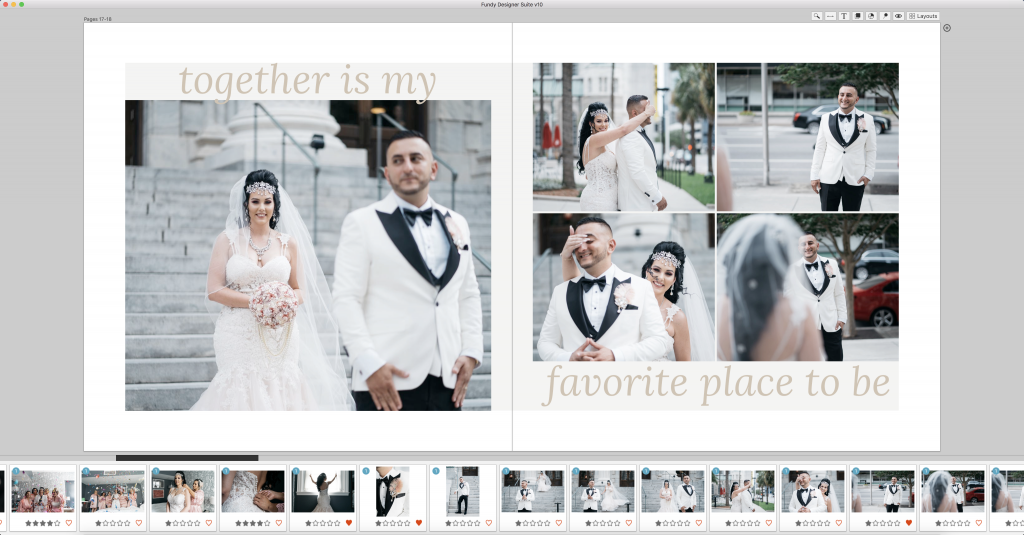
Task: Click thumbnail of groom covering his eyes
Action: point(812,491)
